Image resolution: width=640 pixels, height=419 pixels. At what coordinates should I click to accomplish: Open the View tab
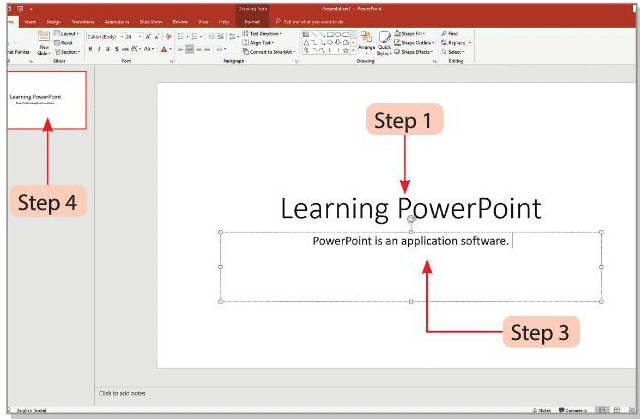coord(203,22)
